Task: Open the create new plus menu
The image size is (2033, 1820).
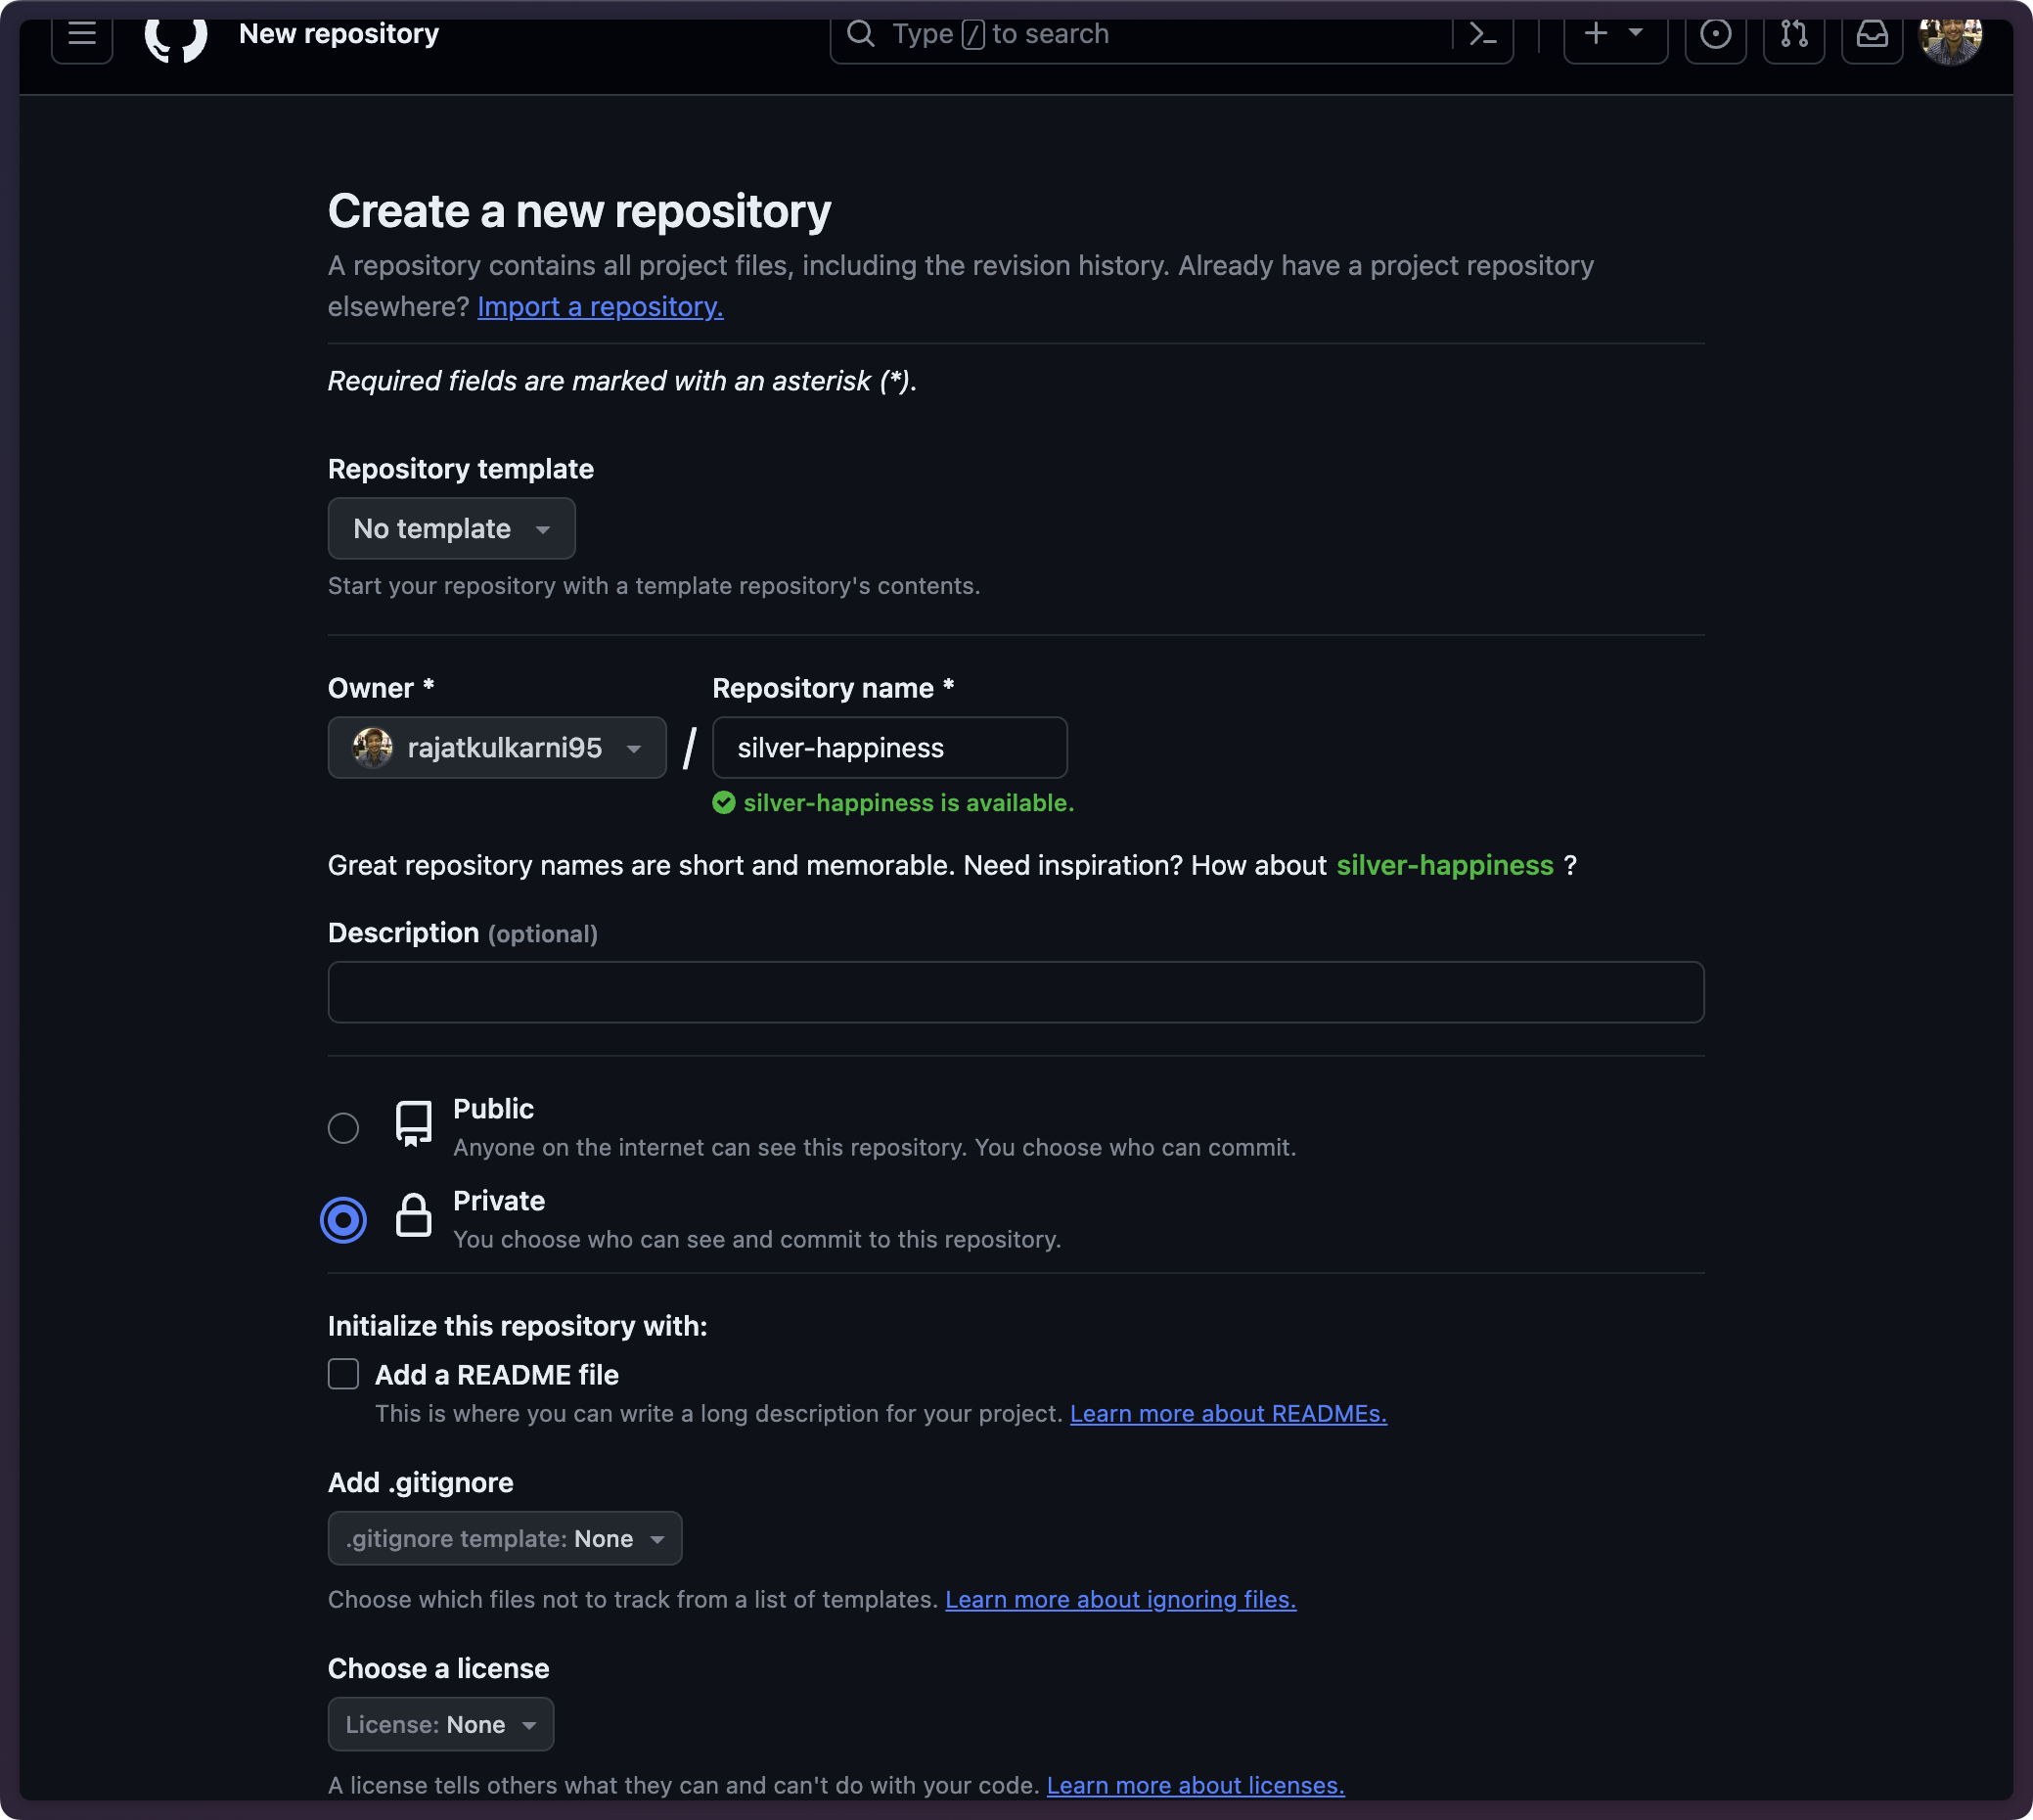Action: 1615,36
